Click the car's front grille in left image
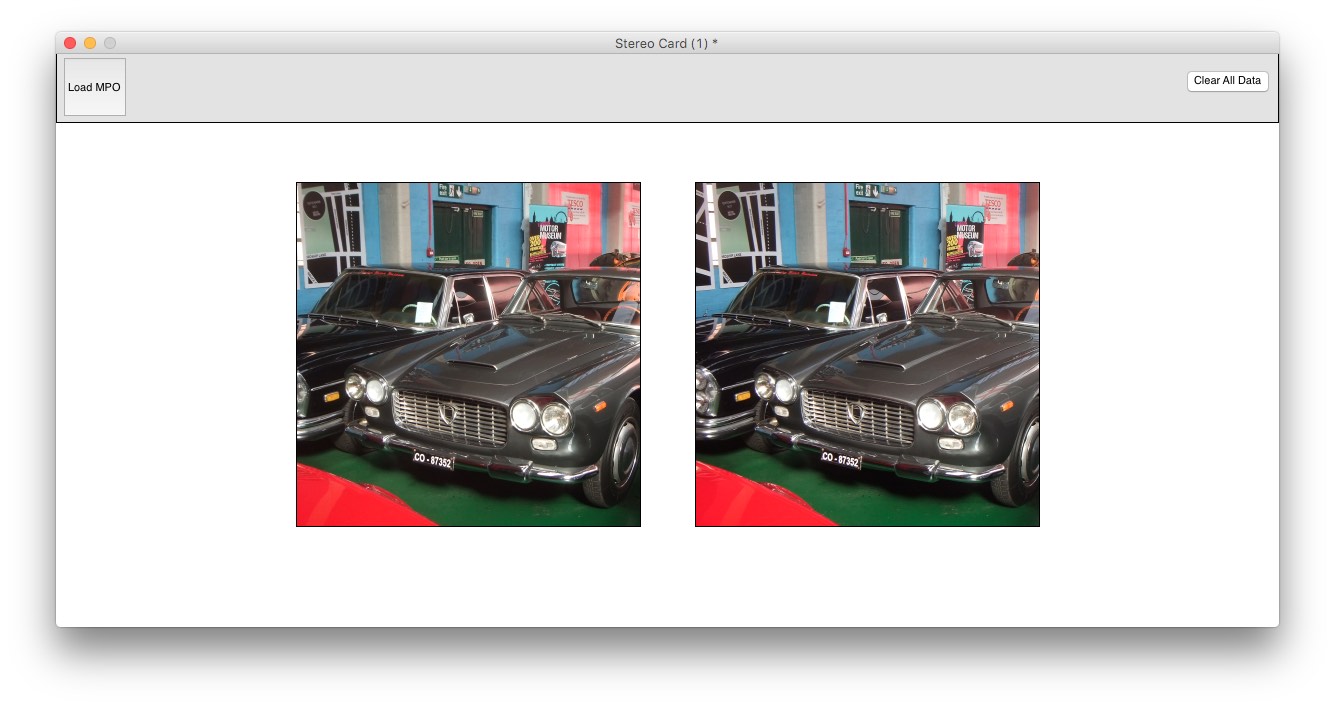The width and height of the screenshot is (1335, 707). [451, 418]
